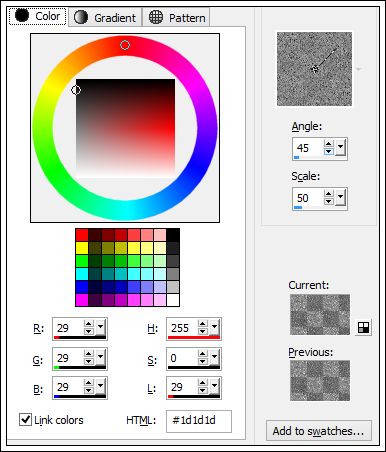Screen dimensions: 386x452
Task: Decrease the H value with down arrow
Action: coord(203,331)
